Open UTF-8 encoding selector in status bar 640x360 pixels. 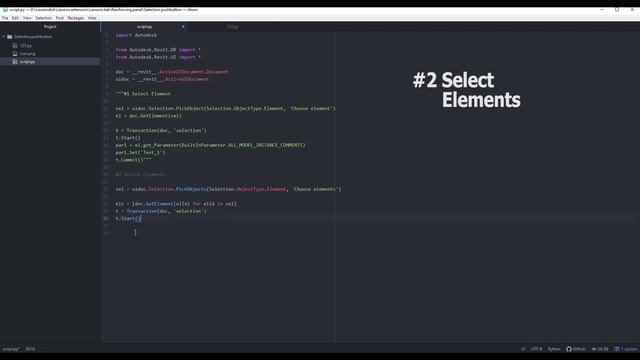536,349
